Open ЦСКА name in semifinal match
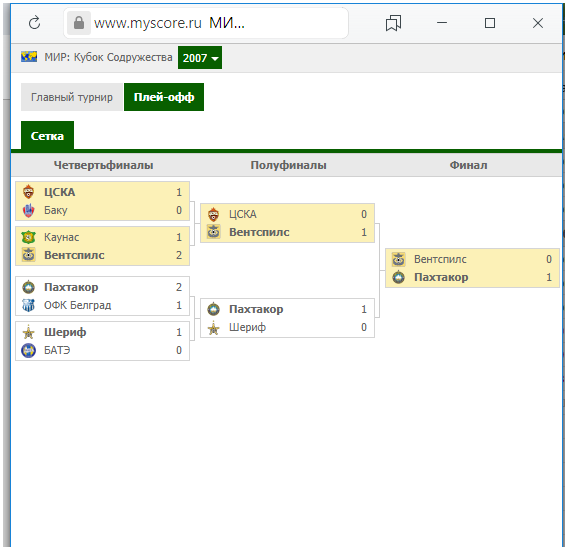The image size is (565, 547). [x=243, y=214]
